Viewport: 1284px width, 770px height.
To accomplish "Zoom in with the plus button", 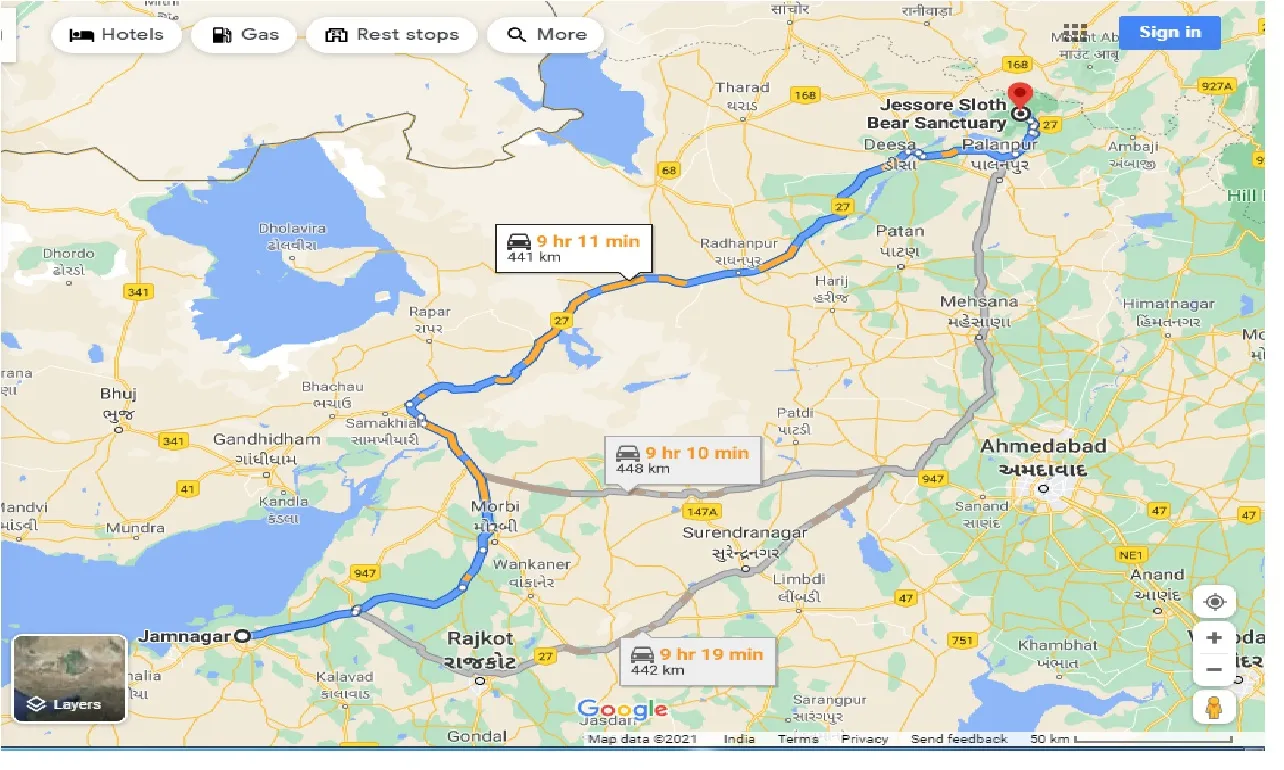I will [x=1214, y=638].
